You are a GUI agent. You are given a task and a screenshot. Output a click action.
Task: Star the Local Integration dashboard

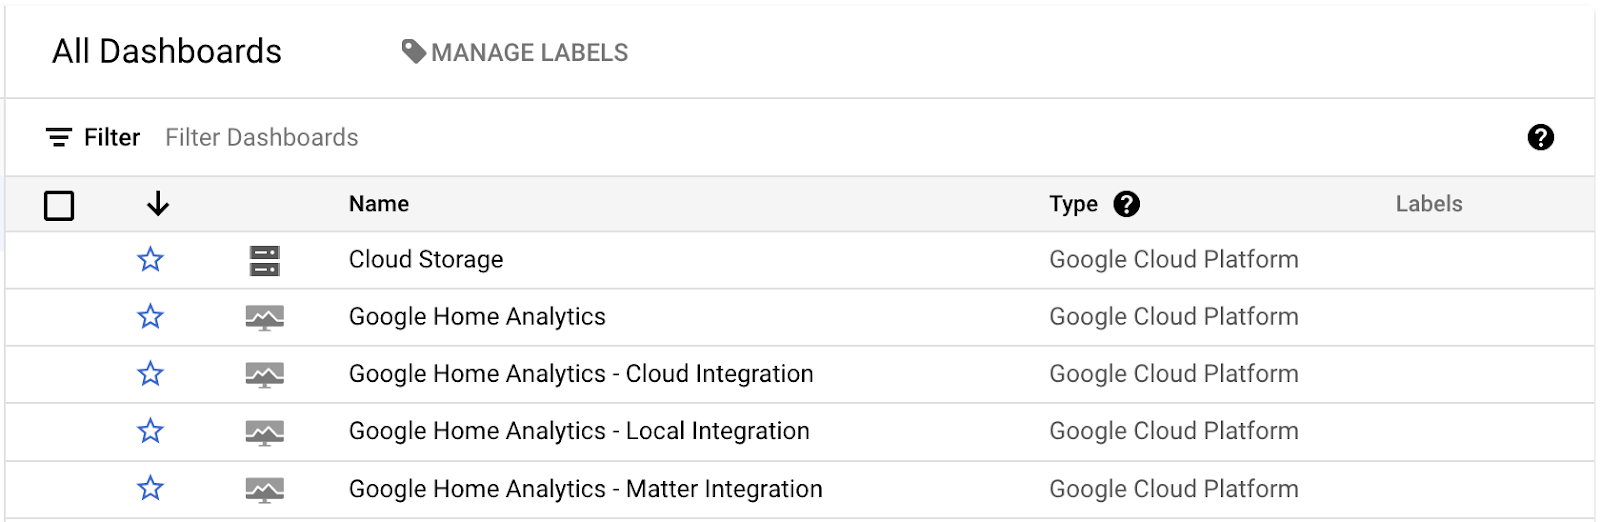tap(150, 431)
